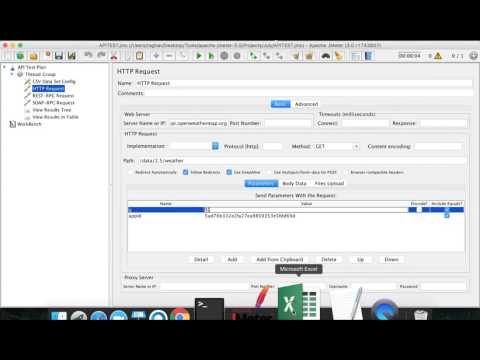This screenshot has height=360, width=480.
Task: Select the Parameters tab
Action: click(x=261, y=183)
